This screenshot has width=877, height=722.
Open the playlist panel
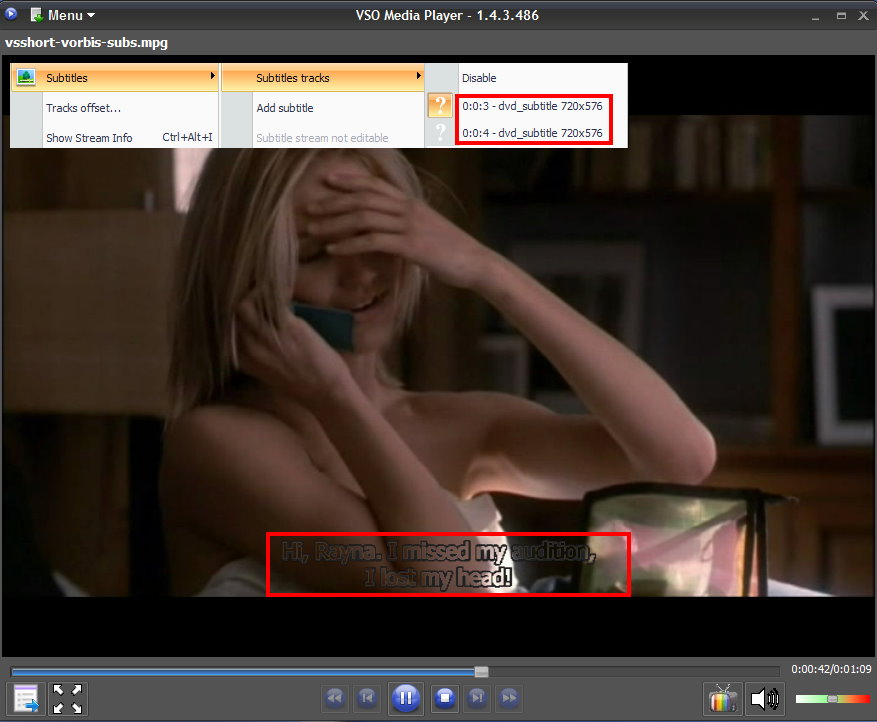pyautogui.click(x=26, y=699)
